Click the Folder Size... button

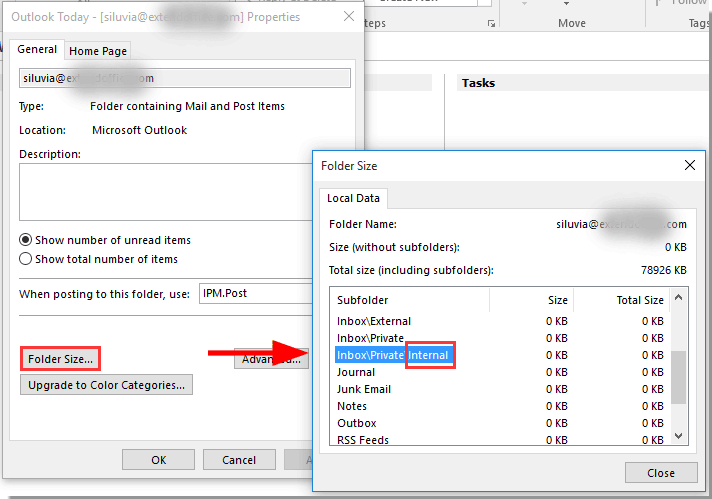point(61,357)
